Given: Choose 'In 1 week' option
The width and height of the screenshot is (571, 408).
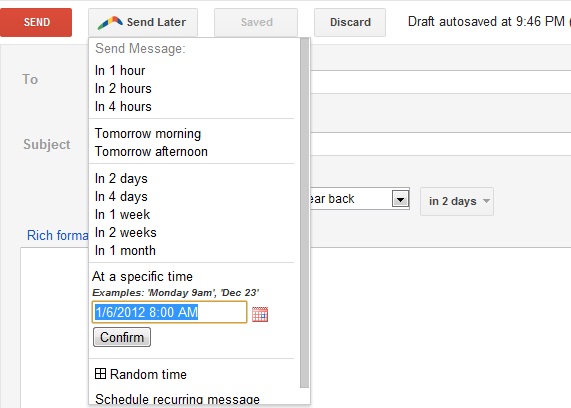Looking at the screenshot, I should [x=122, y=214].
